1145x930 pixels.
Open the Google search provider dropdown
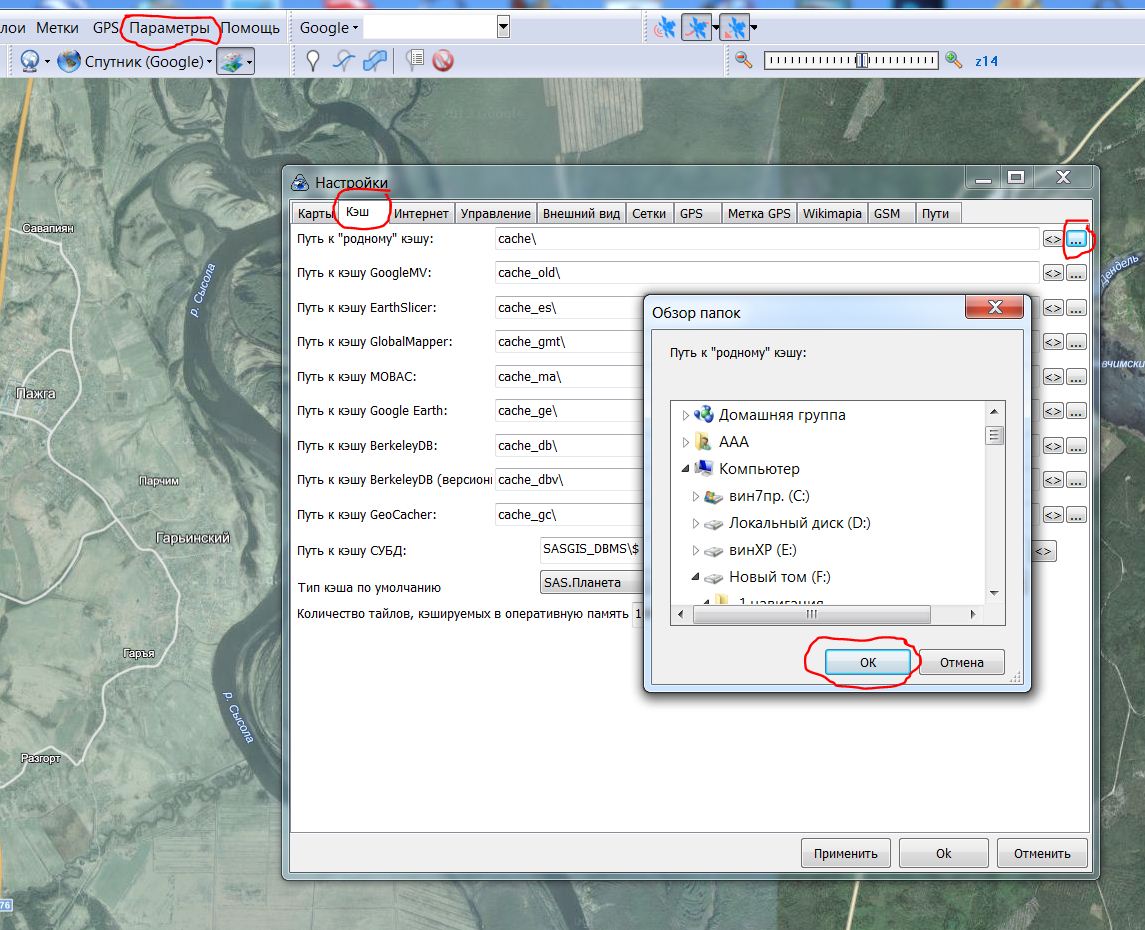pos(329,28)
